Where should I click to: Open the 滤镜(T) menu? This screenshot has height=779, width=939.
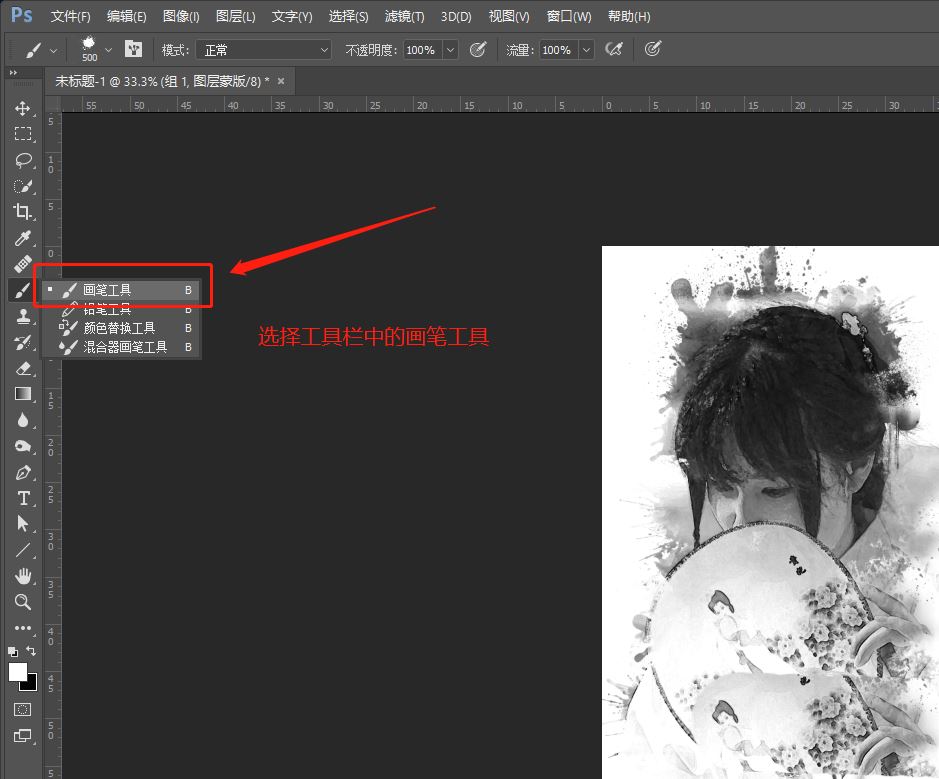(404, 17)
